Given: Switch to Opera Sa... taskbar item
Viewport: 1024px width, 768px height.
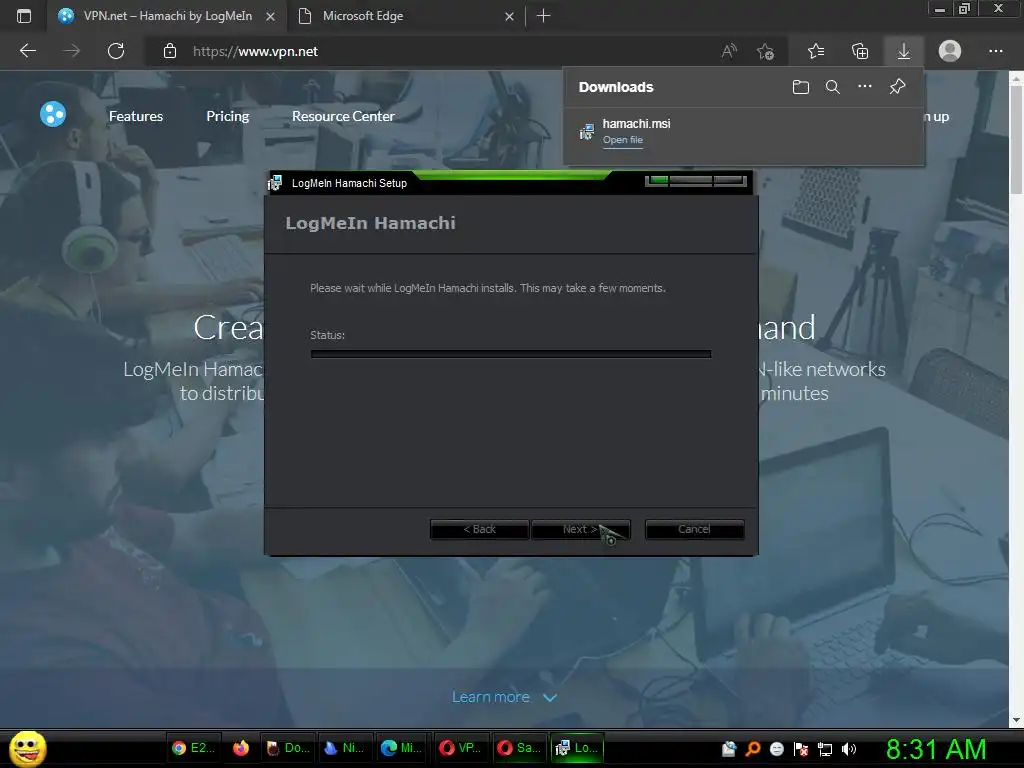Looking at the screenshot, I should pyautogui.click(x=519, y=748).
